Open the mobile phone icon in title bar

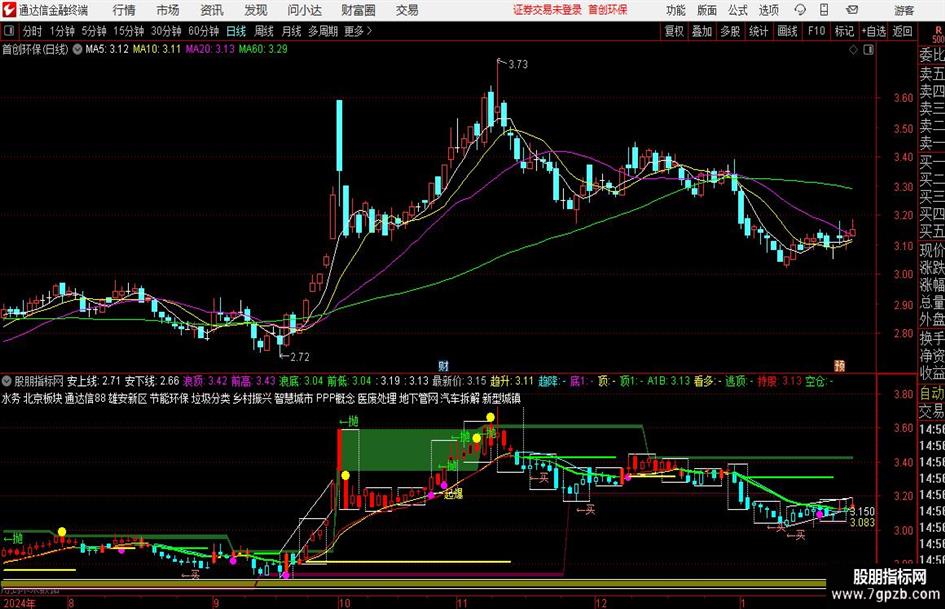click(x=824, y=10)
